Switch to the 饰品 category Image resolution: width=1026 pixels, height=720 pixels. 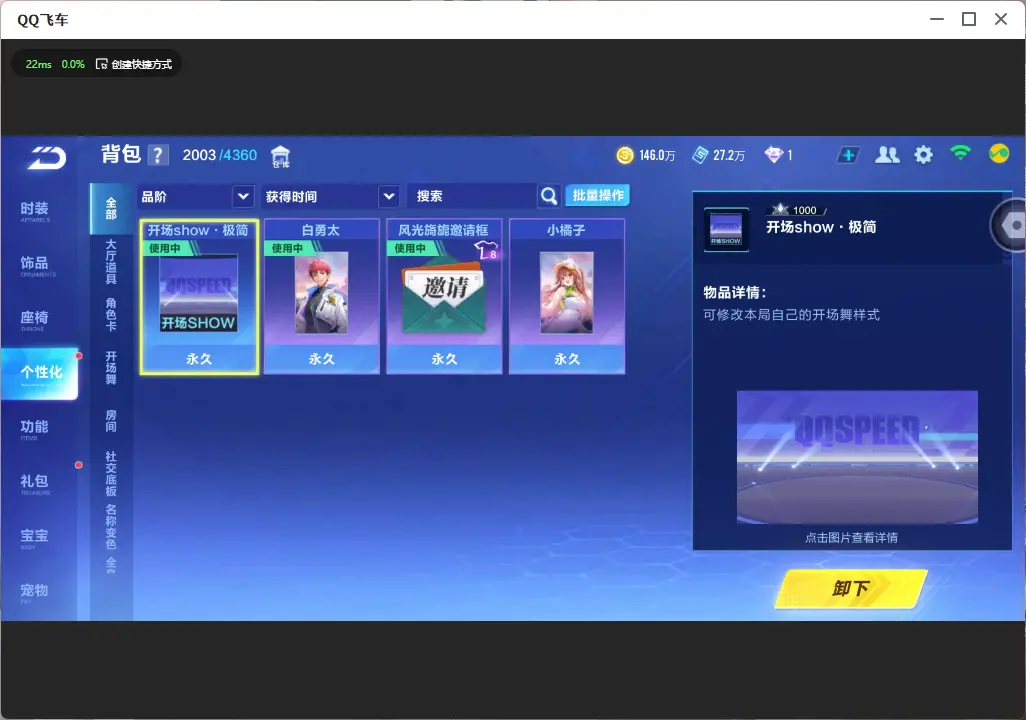click(x=35, y=265)
